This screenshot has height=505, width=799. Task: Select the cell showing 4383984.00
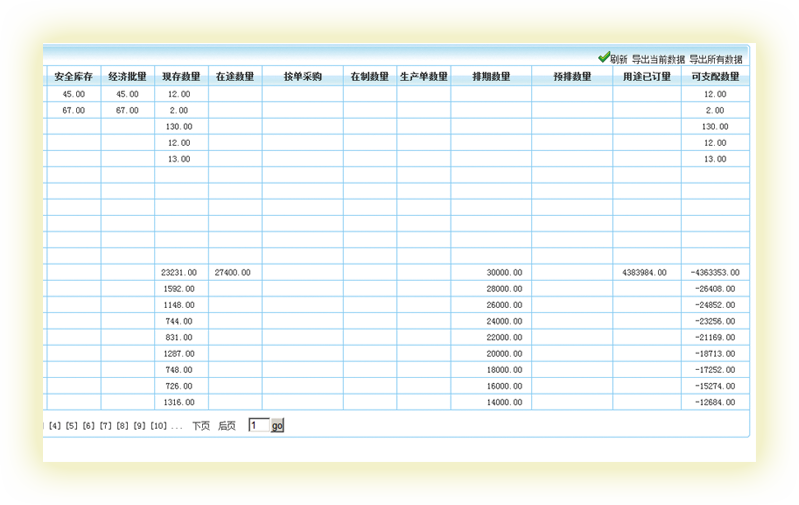pyautogui.click(x=645, y=272)
